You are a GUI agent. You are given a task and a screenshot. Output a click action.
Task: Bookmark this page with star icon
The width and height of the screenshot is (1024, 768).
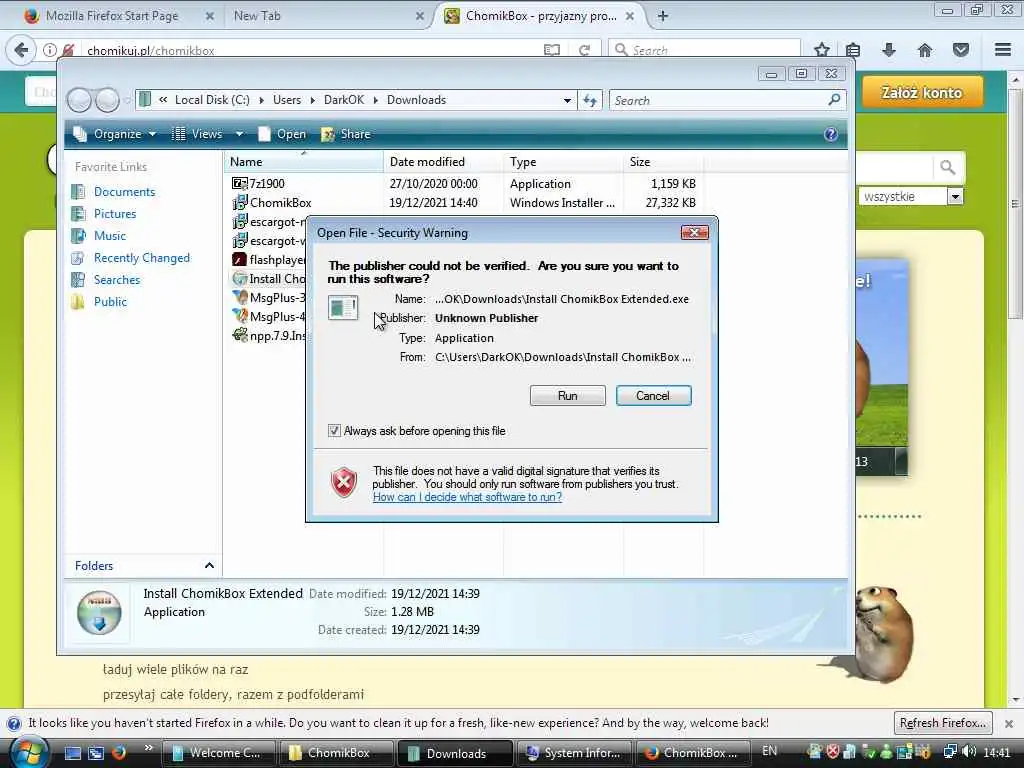point(822,50)
